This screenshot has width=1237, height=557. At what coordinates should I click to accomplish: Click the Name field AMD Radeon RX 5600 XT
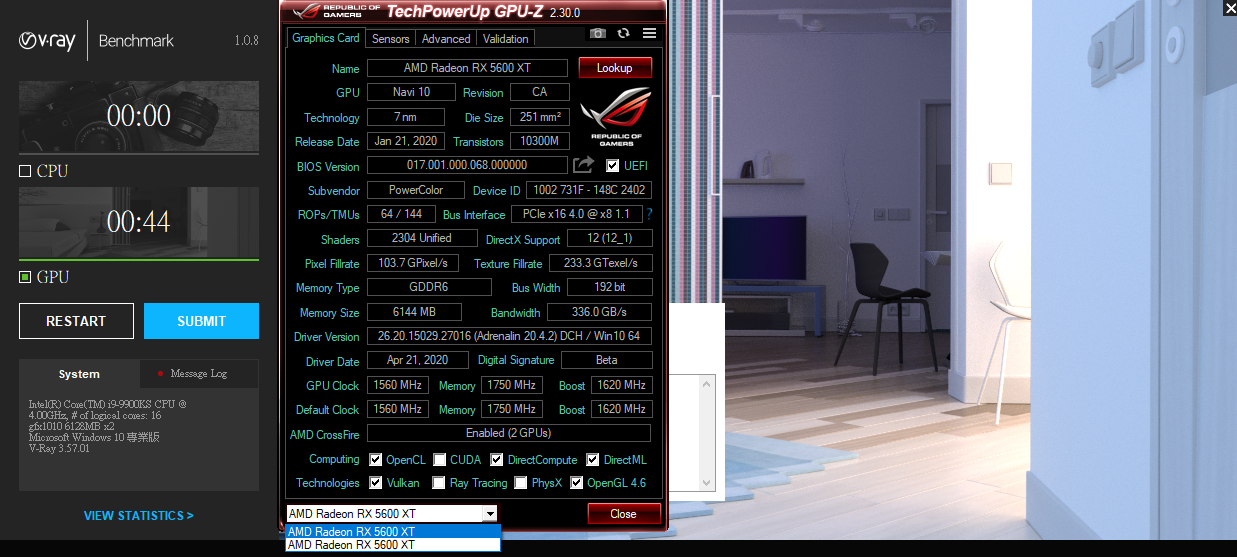click(x=467, y=68)
